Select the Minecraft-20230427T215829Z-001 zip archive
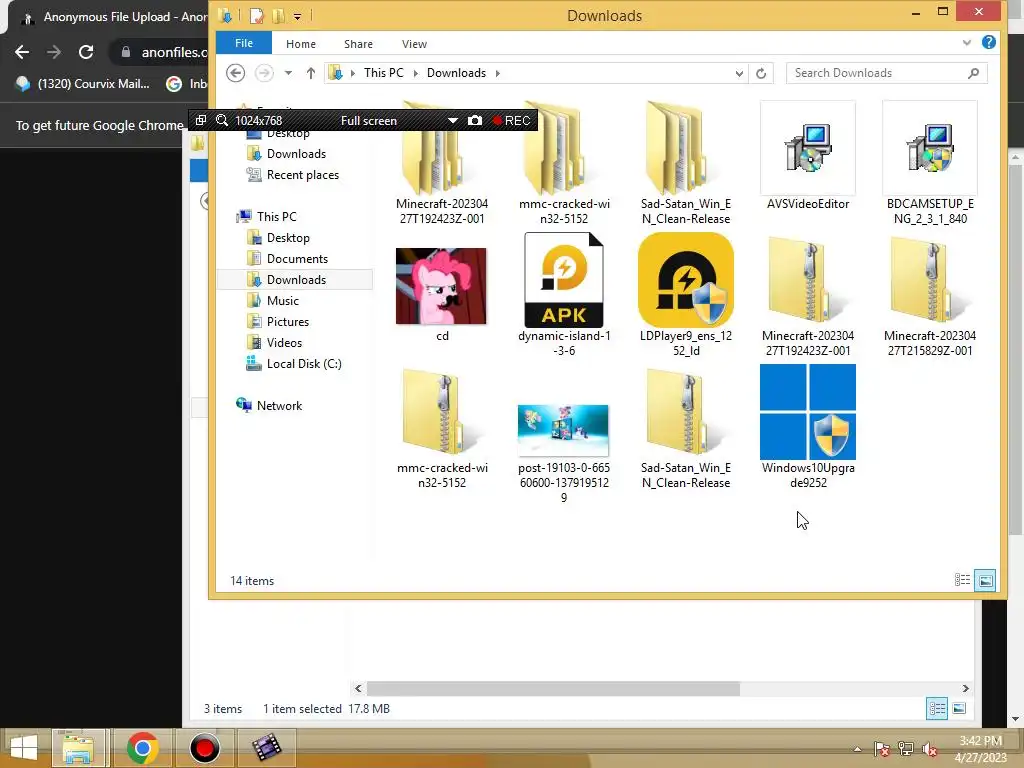Screen dimensions: 1024x768 [x=929, y=295]
